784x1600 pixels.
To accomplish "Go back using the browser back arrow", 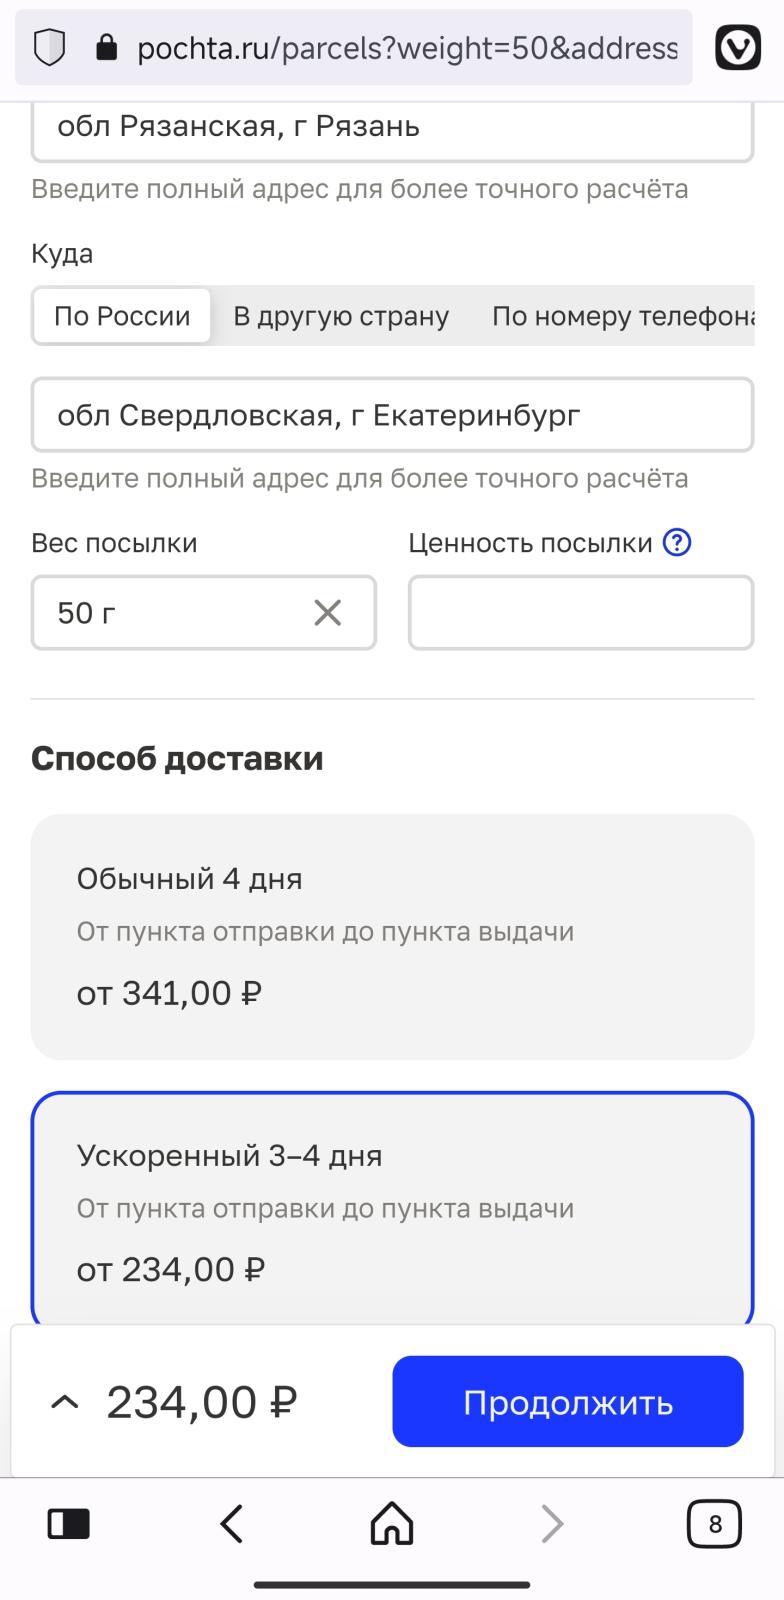I will 232,1524.
